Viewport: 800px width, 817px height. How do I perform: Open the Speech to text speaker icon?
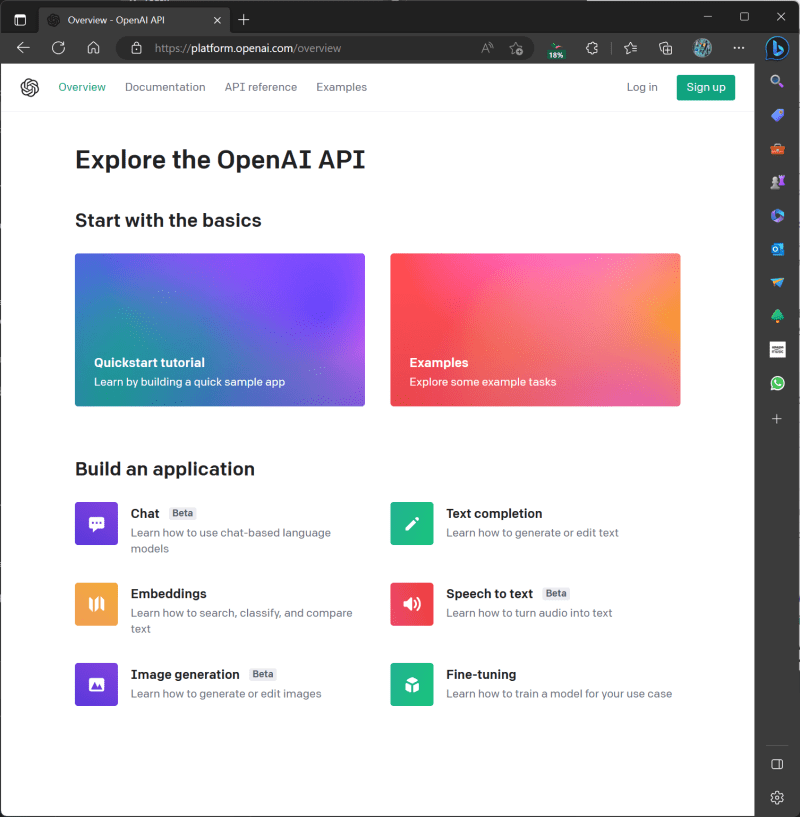(x=412, y=604)
